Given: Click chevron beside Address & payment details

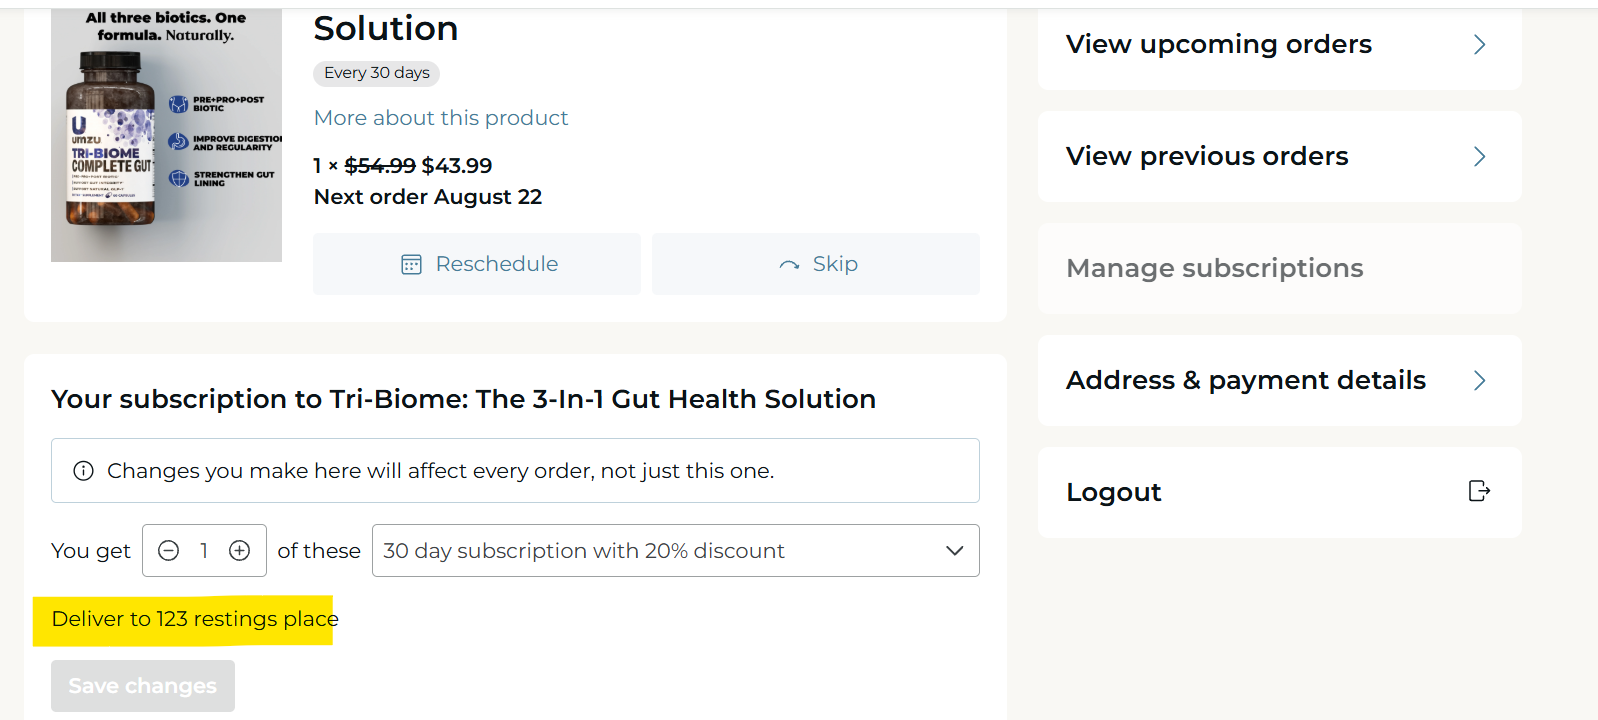Looking at the screenshot, I should (x=1480, y=381).
